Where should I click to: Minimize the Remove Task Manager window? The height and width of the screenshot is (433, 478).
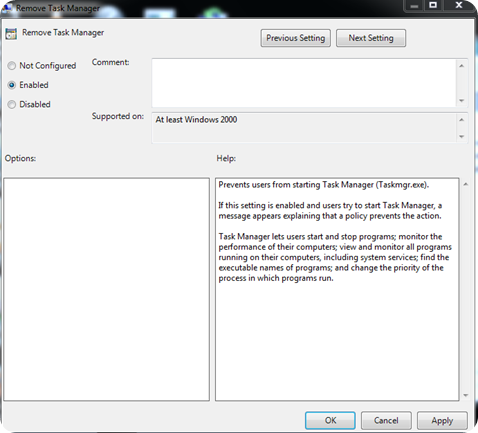pyautogui.click(x=414, y=6)
